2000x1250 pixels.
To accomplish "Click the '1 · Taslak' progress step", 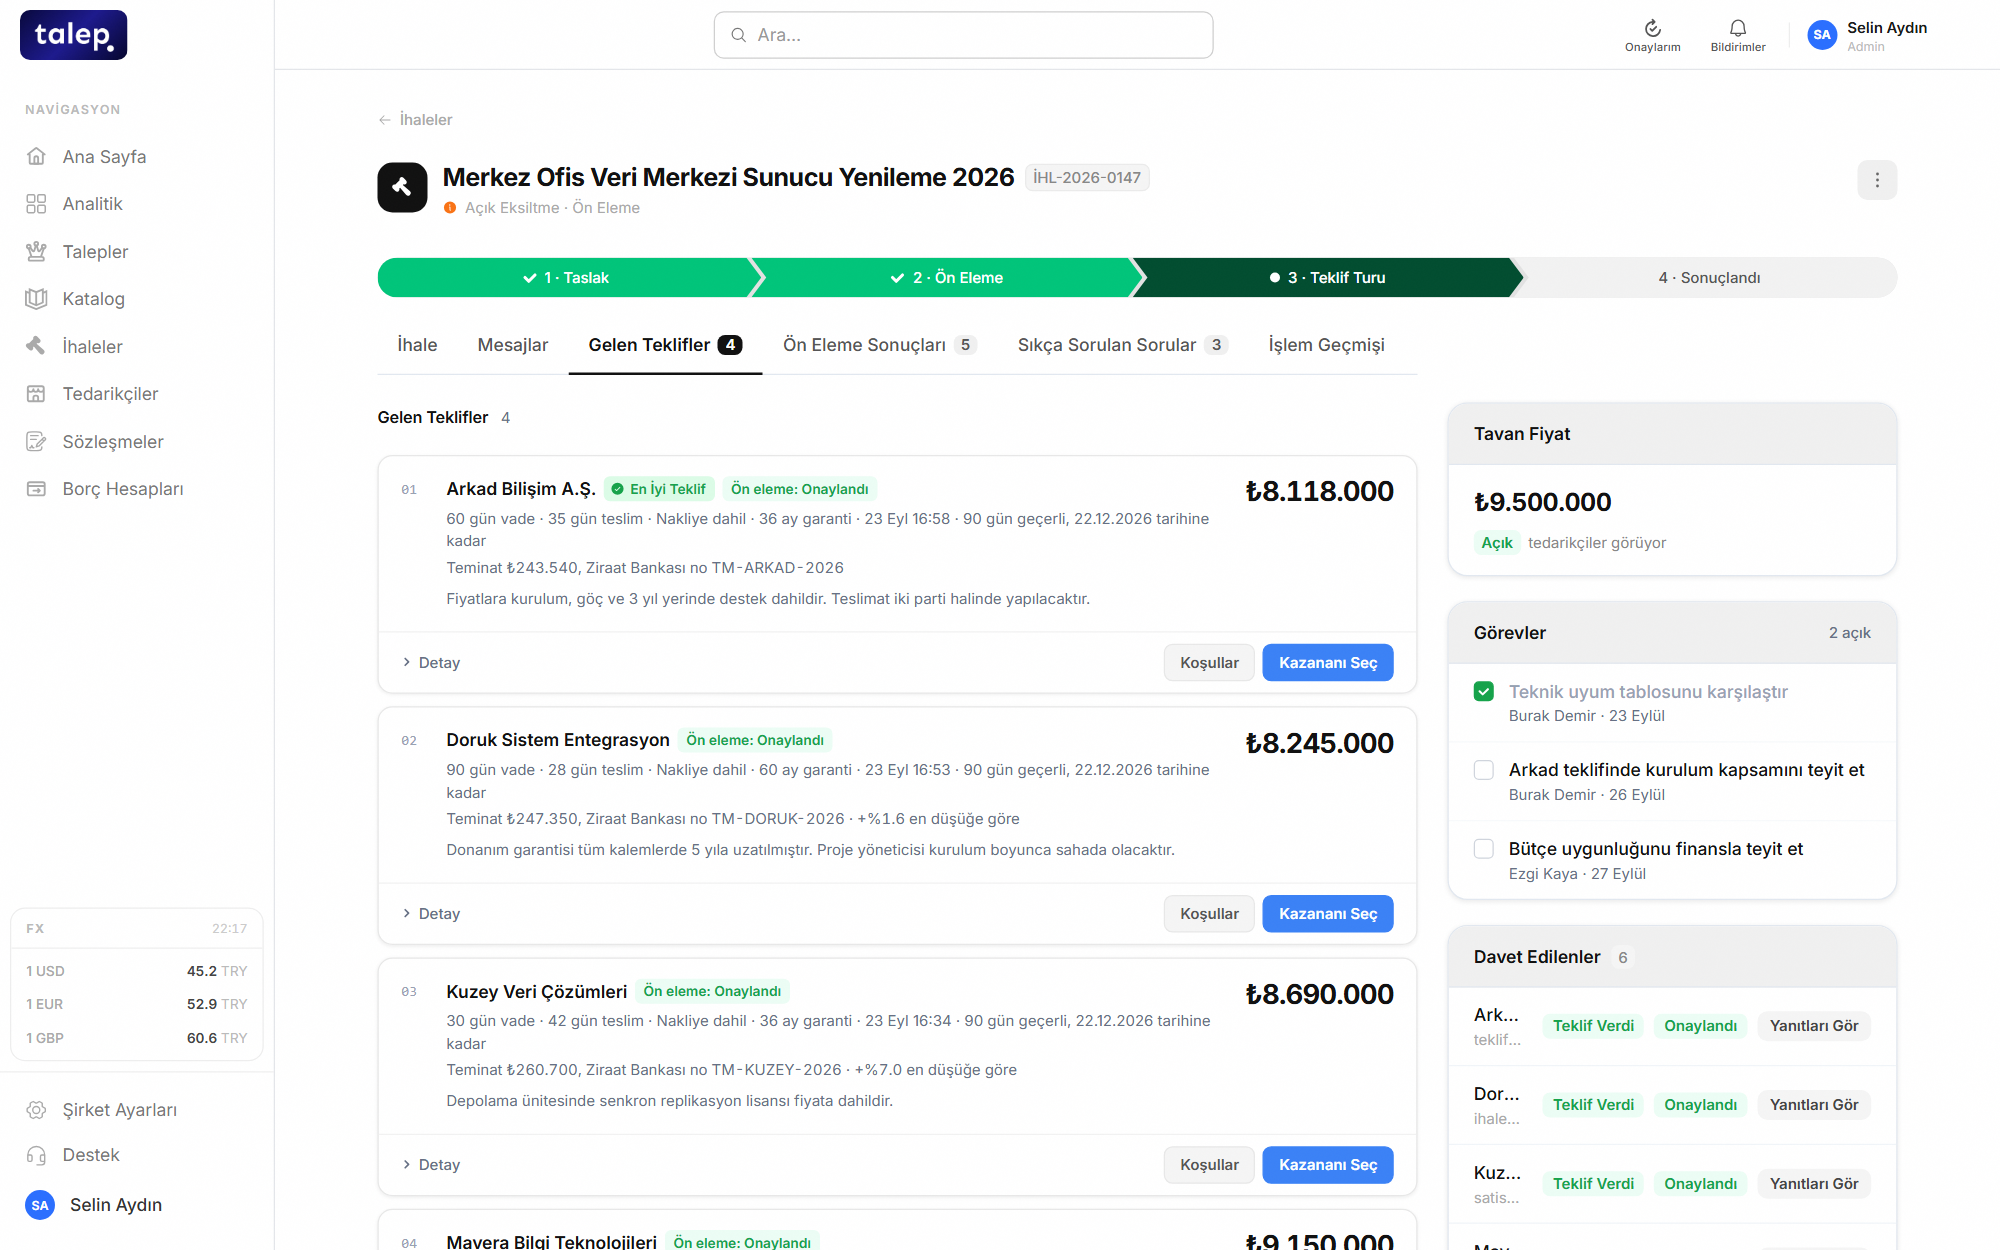I will (565, 277).
